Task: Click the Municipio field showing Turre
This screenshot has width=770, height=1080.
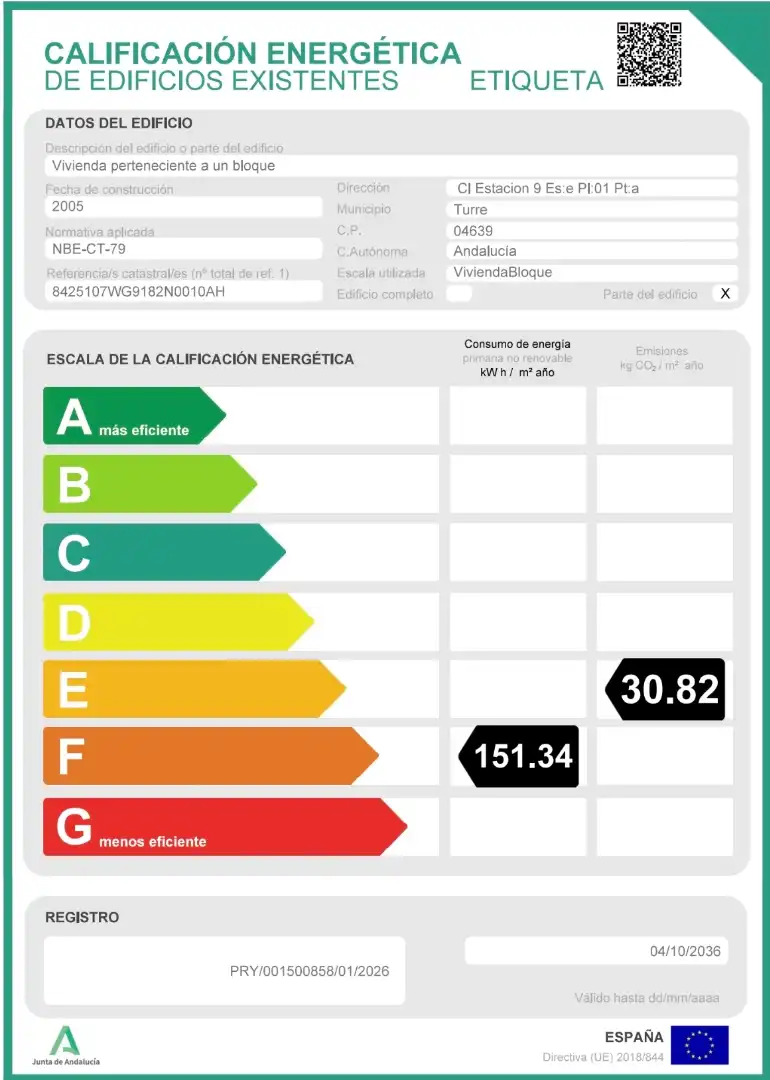Action: [x=592, y=209]
